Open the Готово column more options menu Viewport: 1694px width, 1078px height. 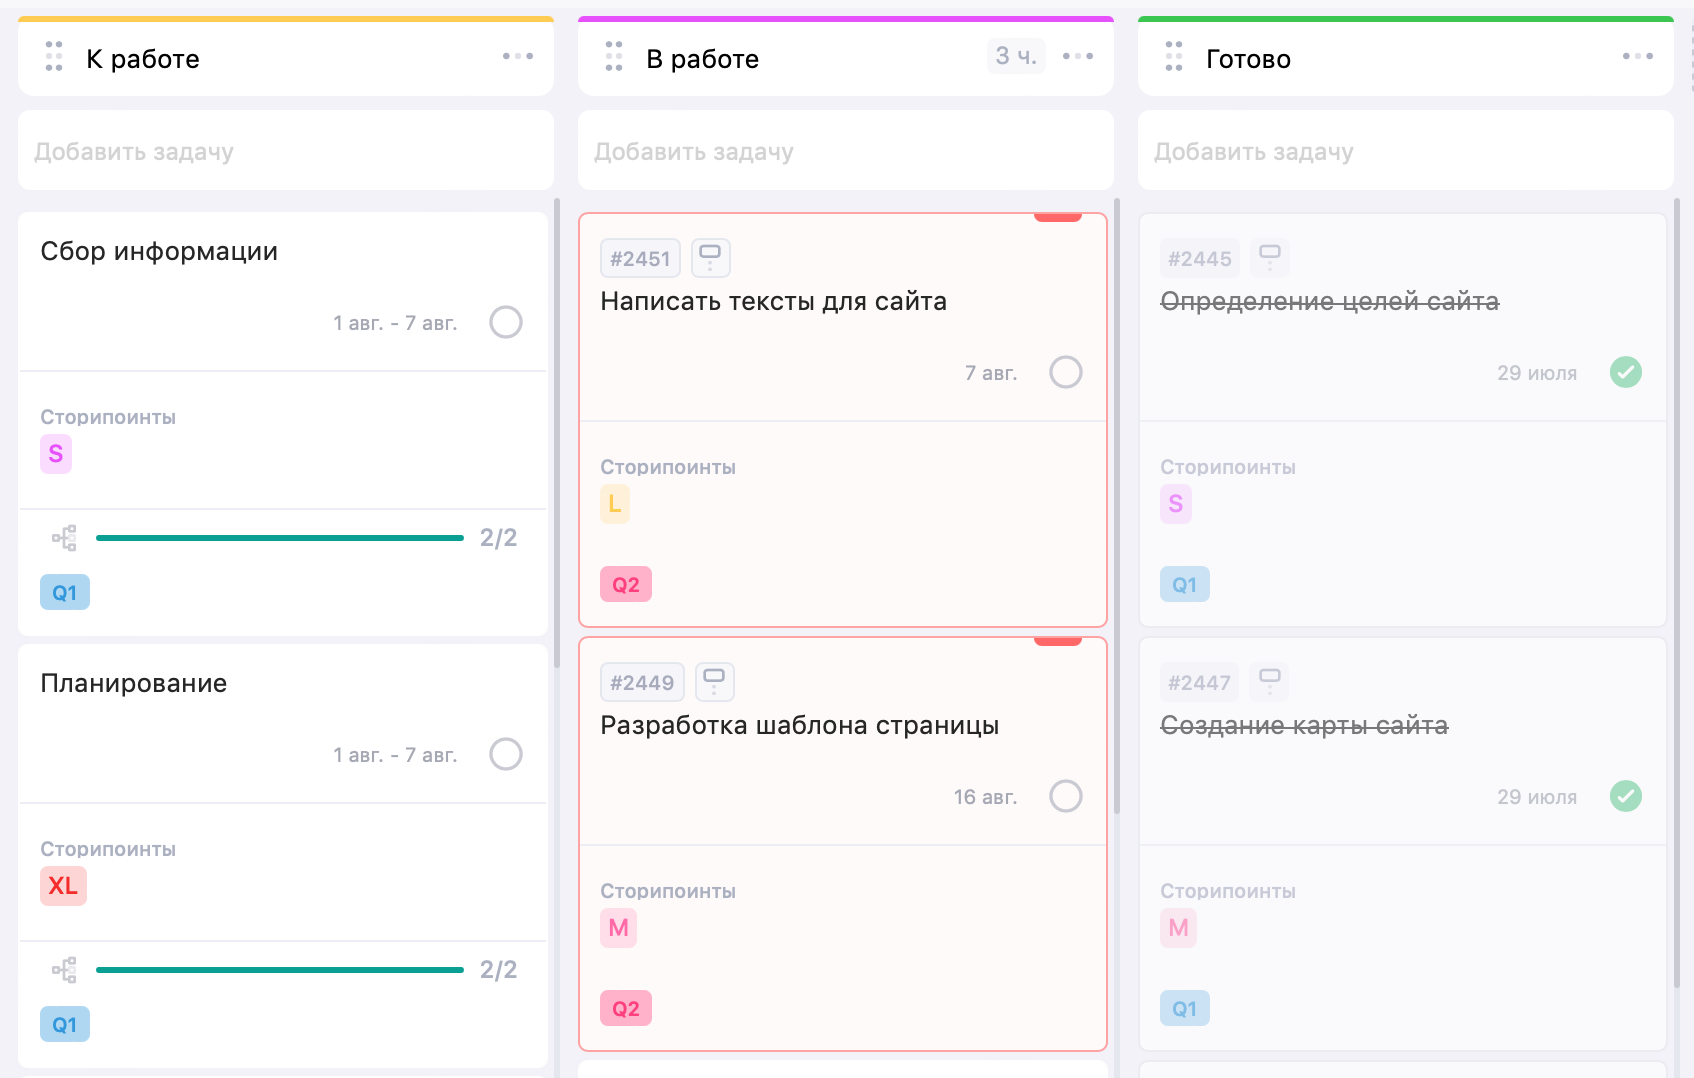coord(1638,57)
